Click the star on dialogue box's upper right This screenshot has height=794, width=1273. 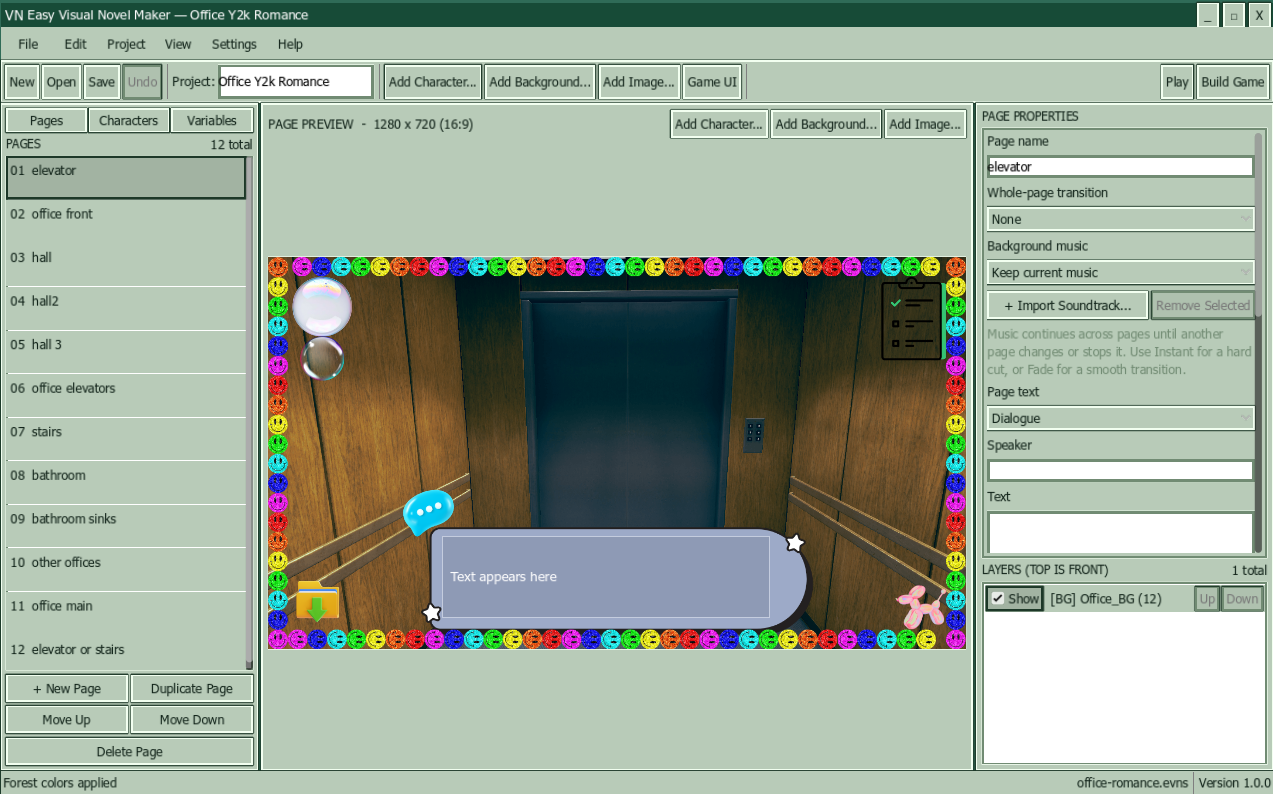point(795,543)
